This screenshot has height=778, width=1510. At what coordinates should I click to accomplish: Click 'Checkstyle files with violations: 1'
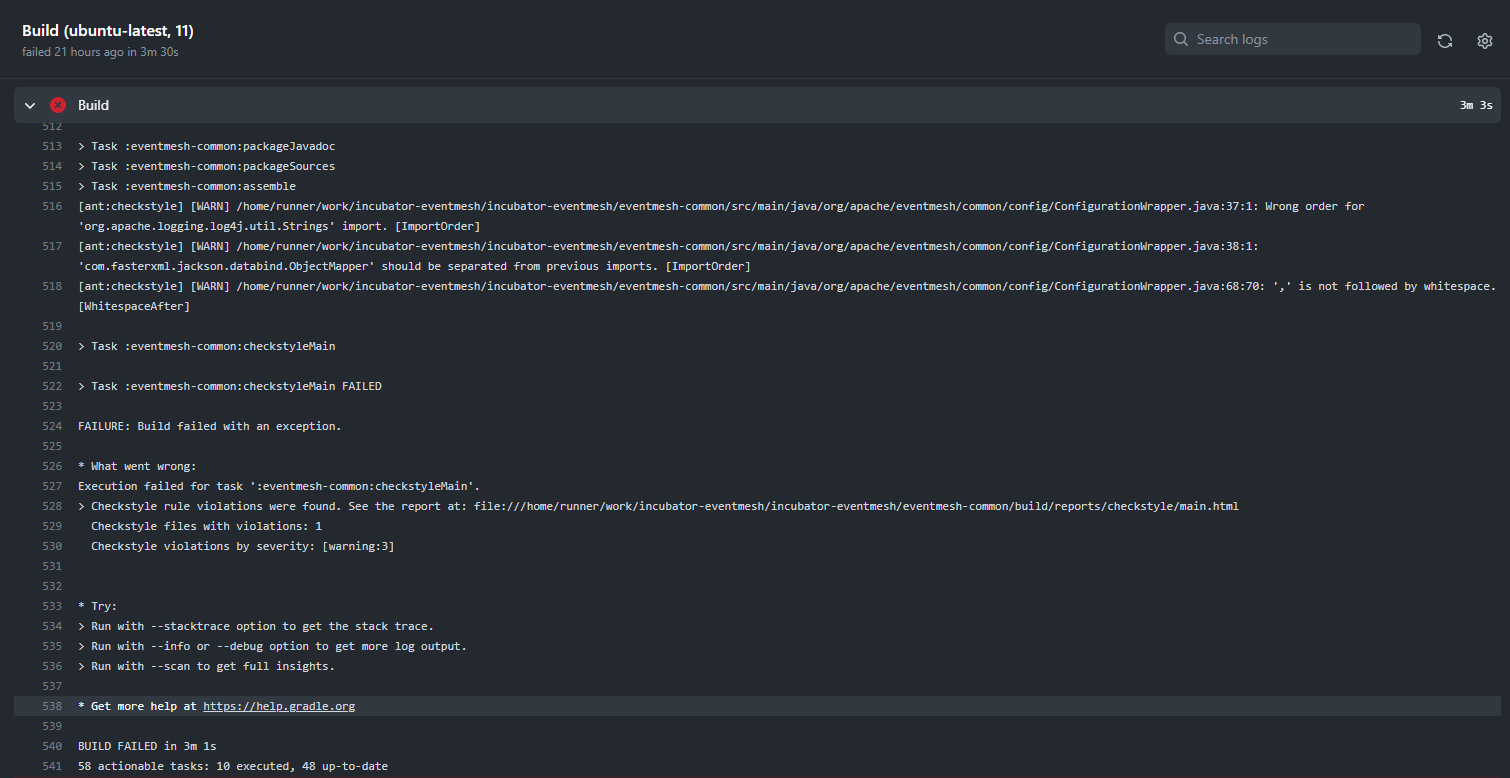206,526
